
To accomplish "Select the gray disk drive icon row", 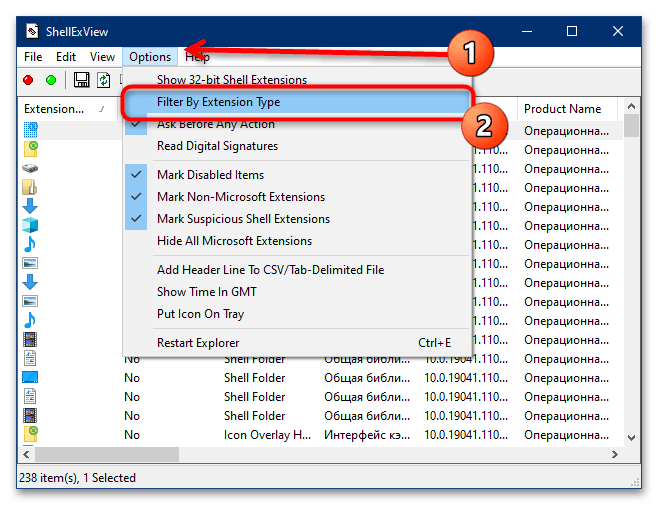I will click(x=30, y=168).
